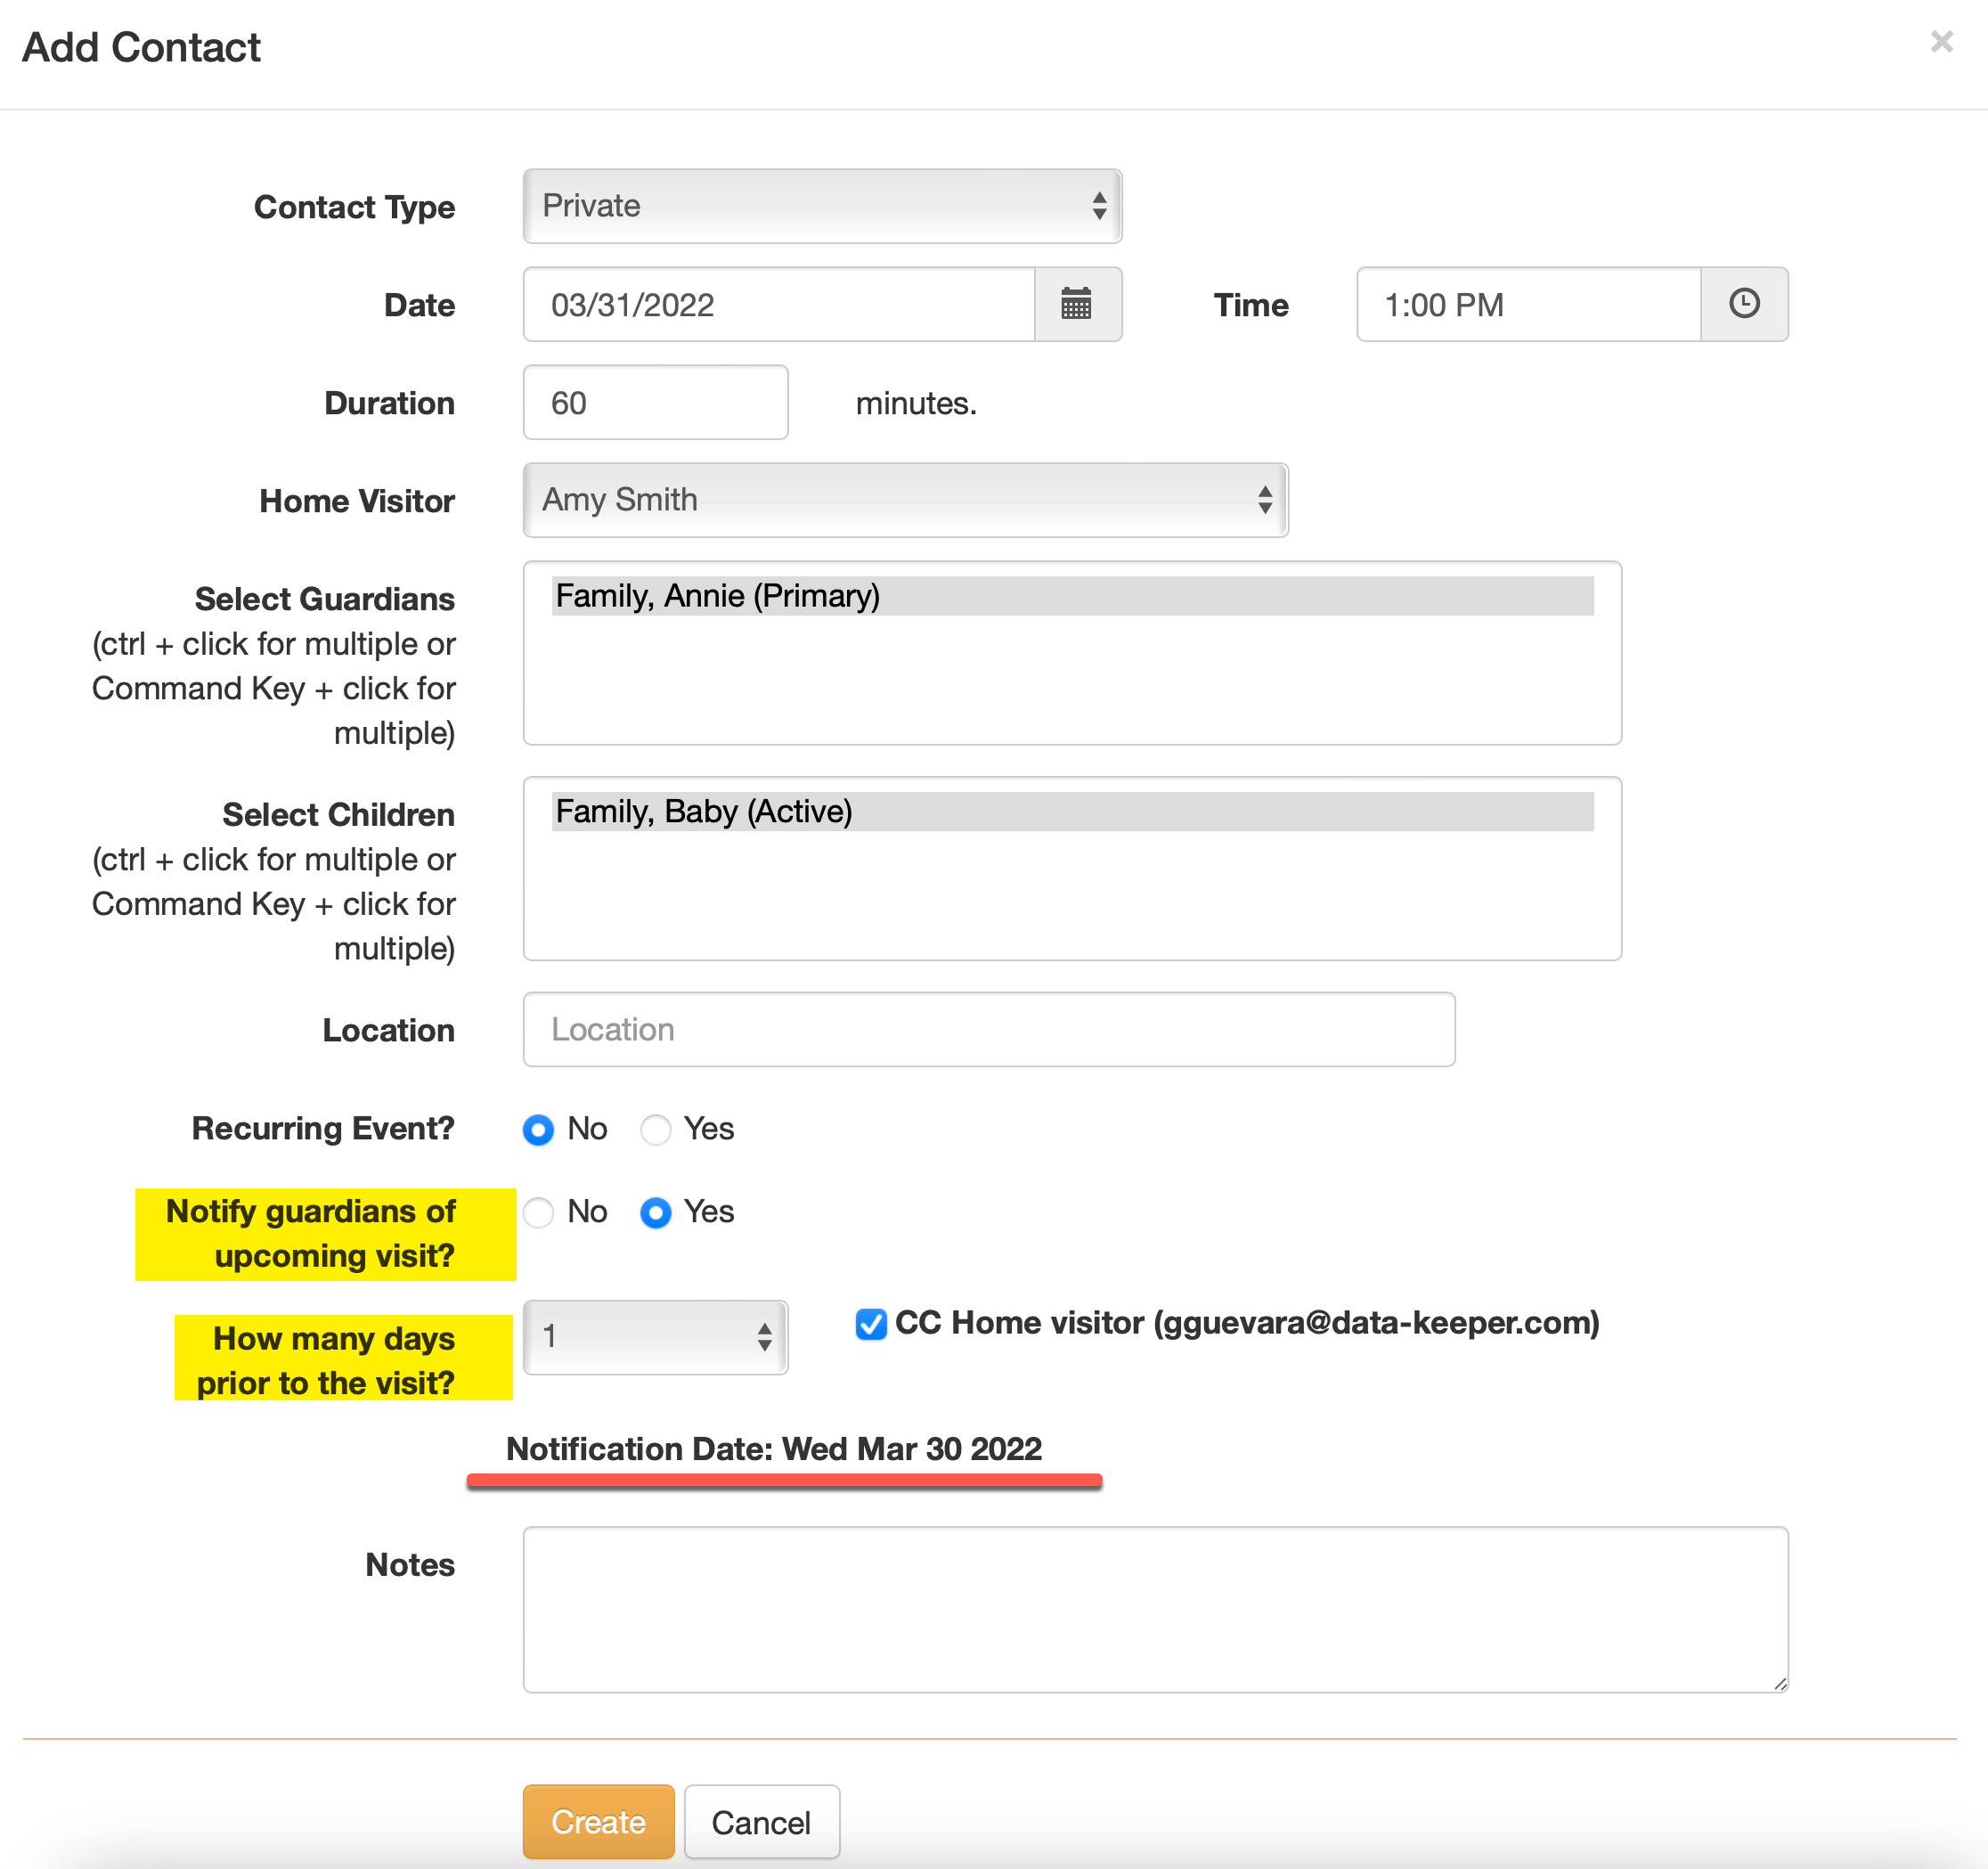
Task: Open the Contact Type dropdown
Action: point(822,206)
